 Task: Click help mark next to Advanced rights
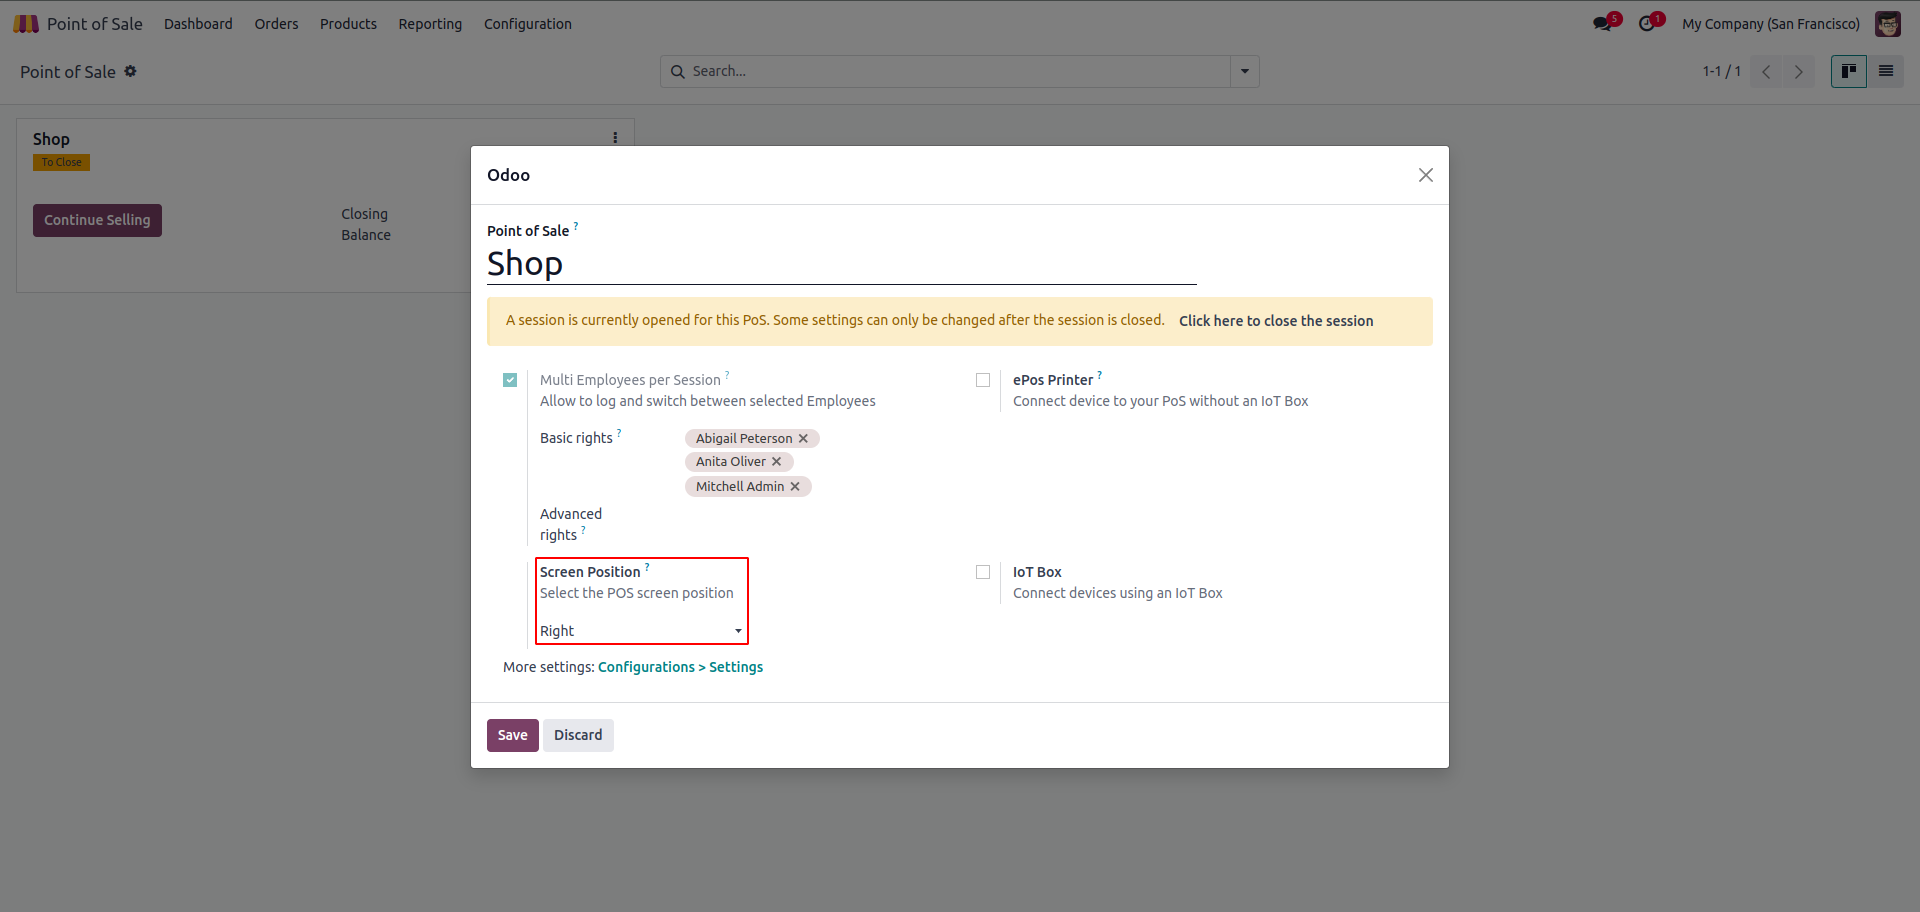(583, 530)
